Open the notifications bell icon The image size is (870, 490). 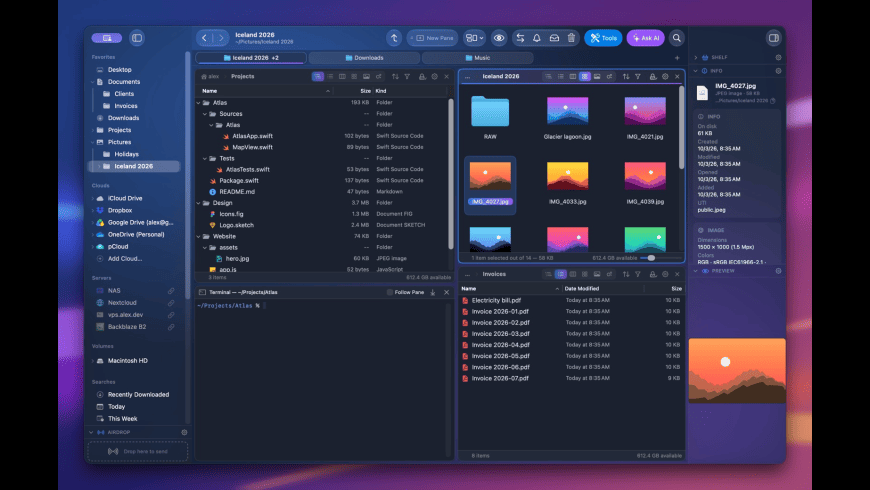click(537, 38)
